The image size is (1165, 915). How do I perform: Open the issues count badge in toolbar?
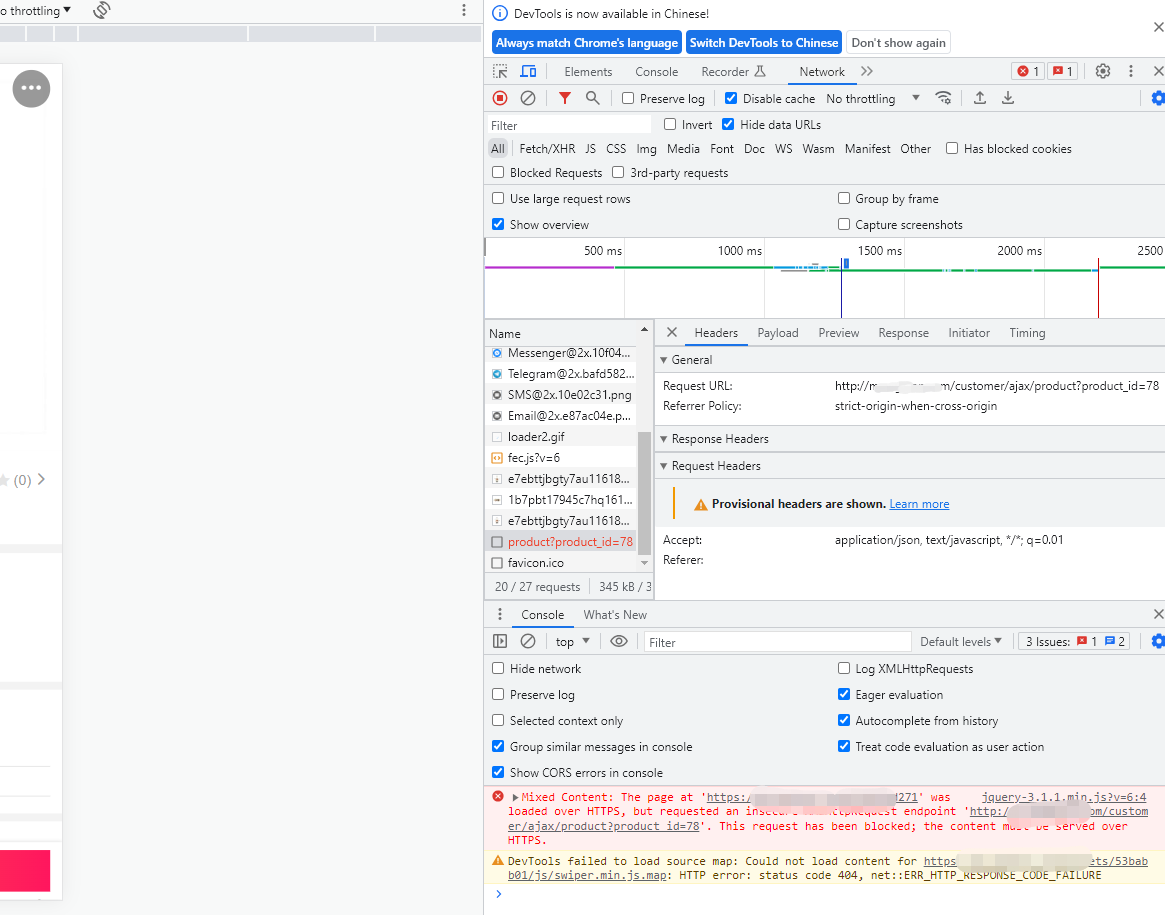tap(1062, 71)
